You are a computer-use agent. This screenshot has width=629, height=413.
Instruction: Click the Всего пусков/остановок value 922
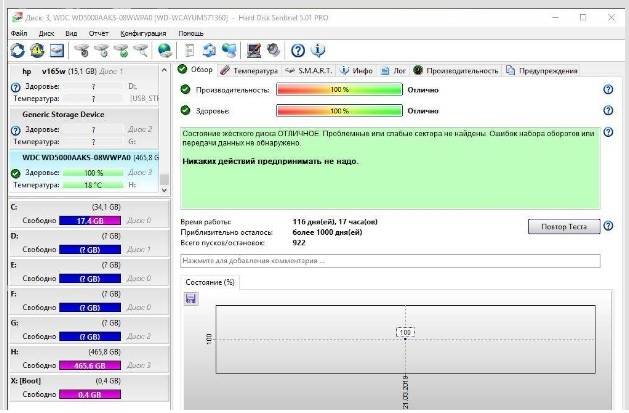299,243
